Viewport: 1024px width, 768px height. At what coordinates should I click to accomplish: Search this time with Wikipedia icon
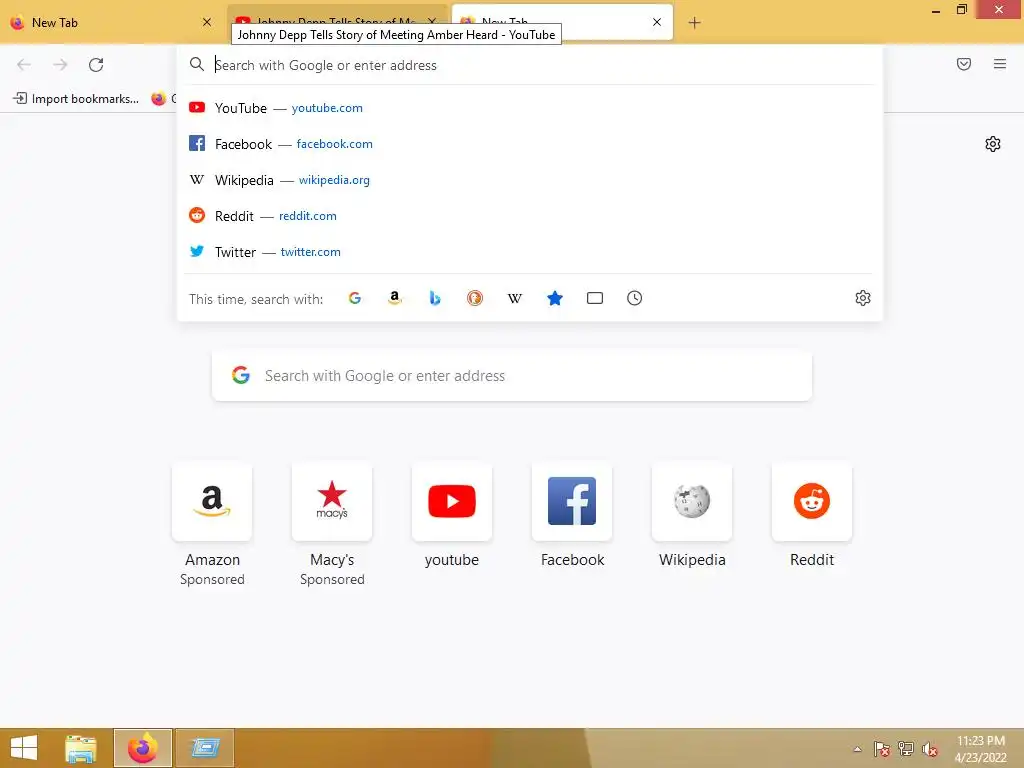pyautogui.click(x=515, y=298)
